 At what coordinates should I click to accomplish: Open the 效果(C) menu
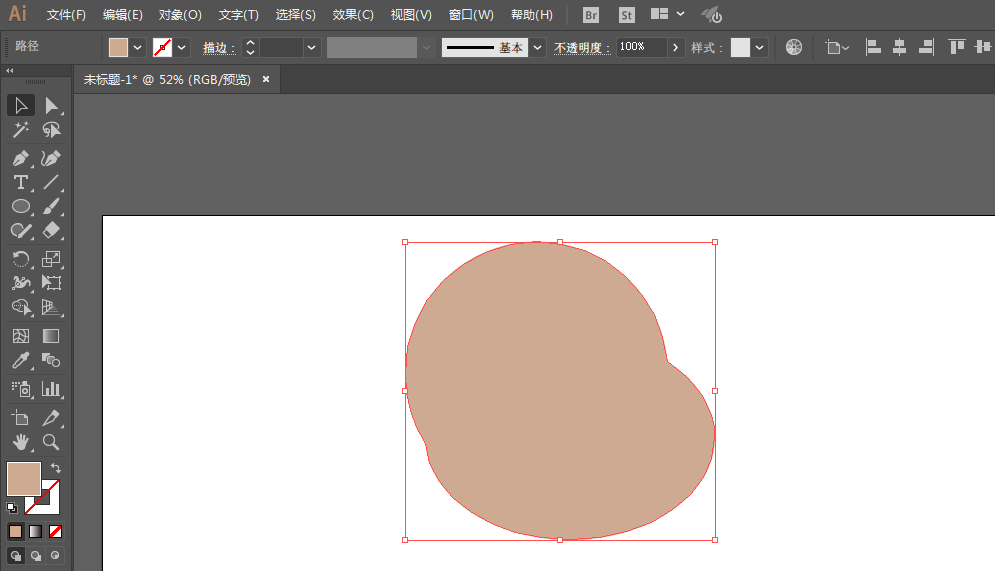point(353,15)
